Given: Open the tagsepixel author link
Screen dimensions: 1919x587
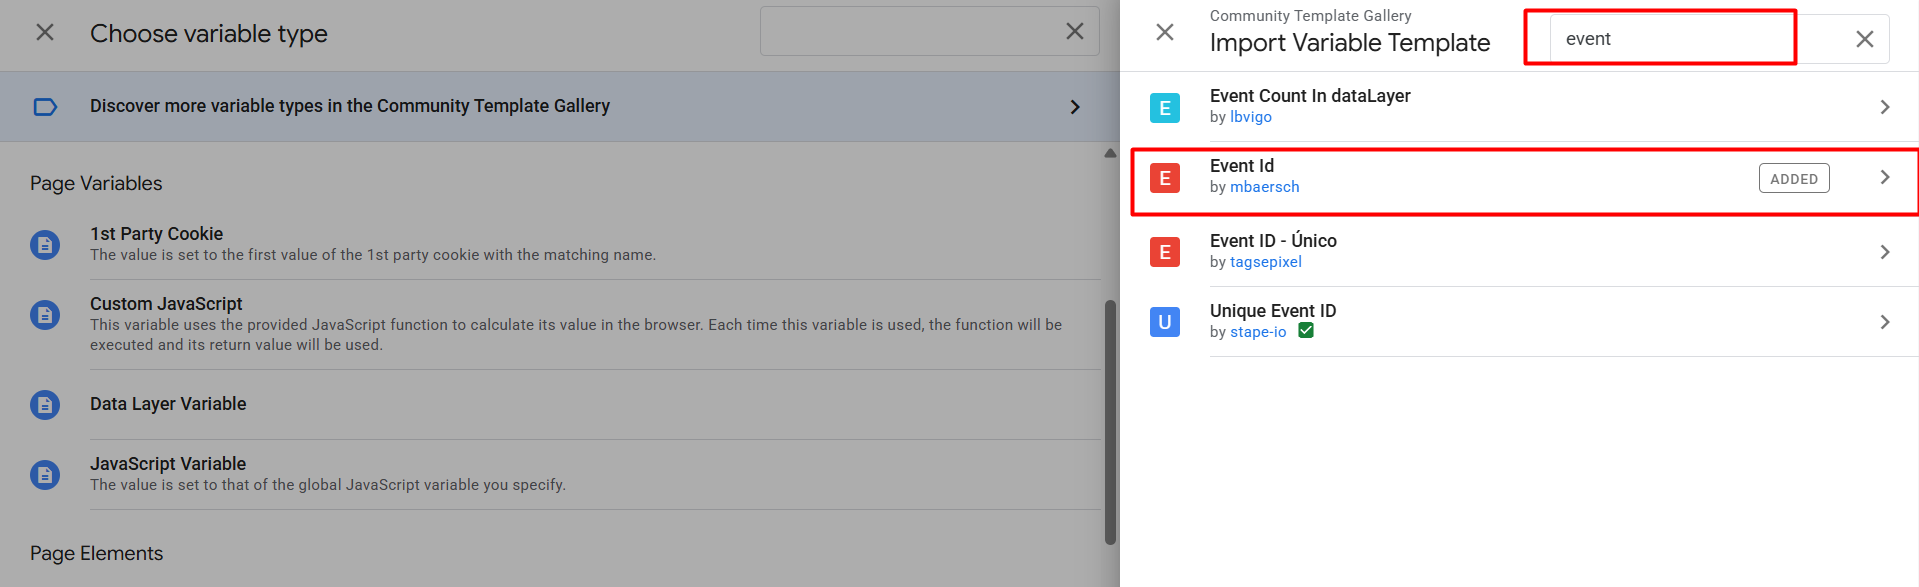Looking at the screenshot, I should [x=1265, y=262].
